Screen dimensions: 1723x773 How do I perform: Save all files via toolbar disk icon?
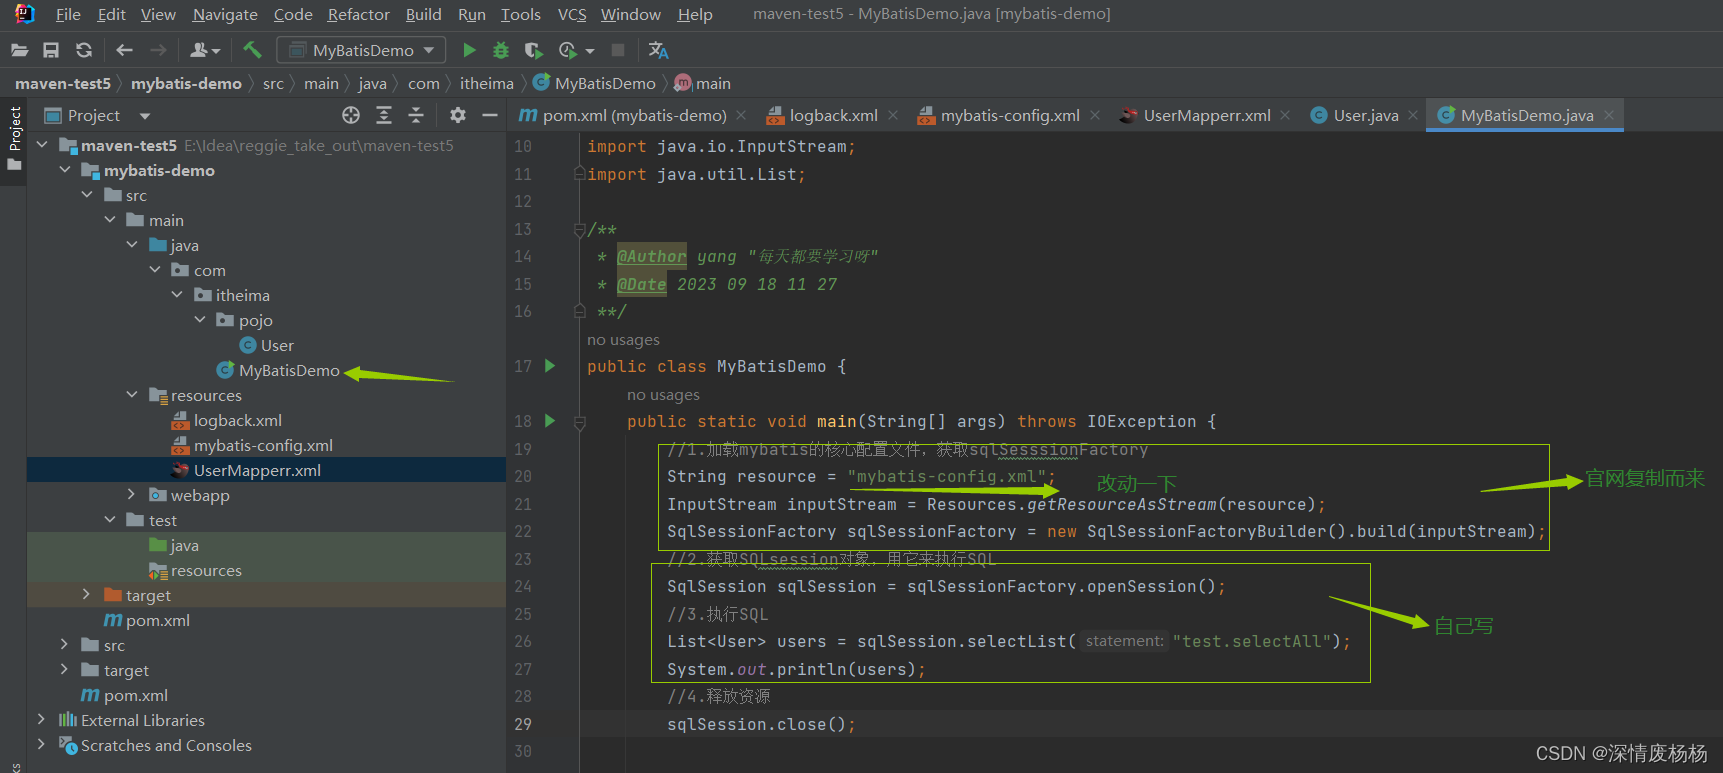coord(51,50)
